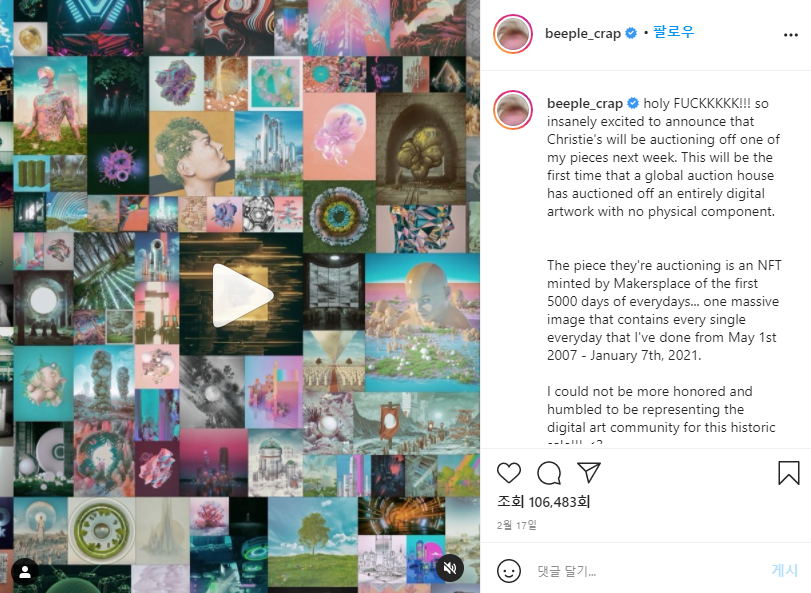Post the comment with the 게시 button
Image resolution: width=811 pixels, height=593 pixels.
pyautogui.click(x=785, y=570)
